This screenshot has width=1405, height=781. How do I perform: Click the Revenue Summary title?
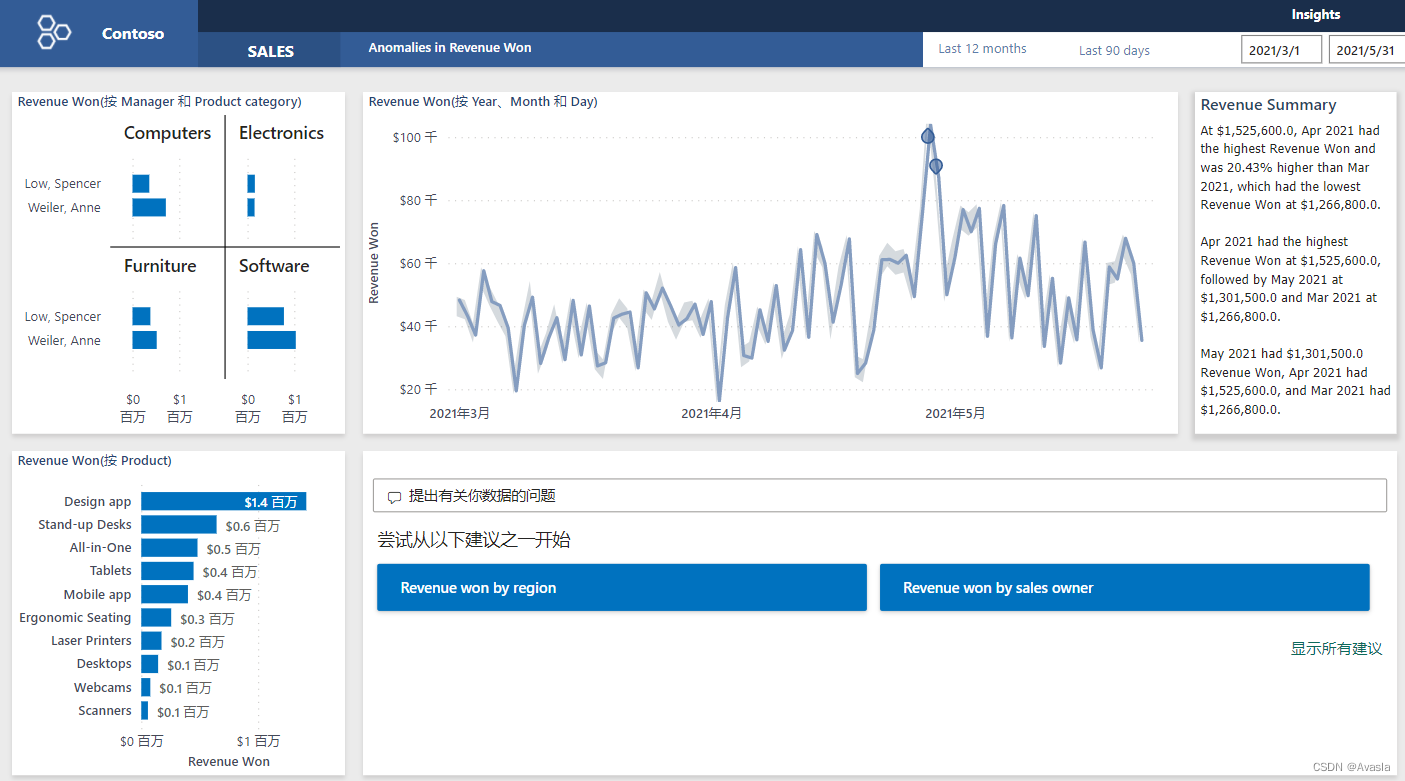tap(1268, 105)
